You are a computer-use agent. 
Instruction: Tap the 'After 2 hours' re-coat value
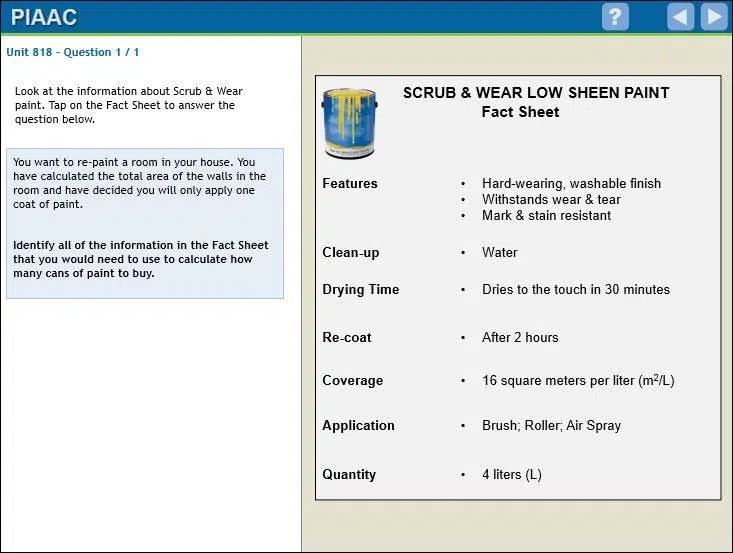click(x=520, y=338)
